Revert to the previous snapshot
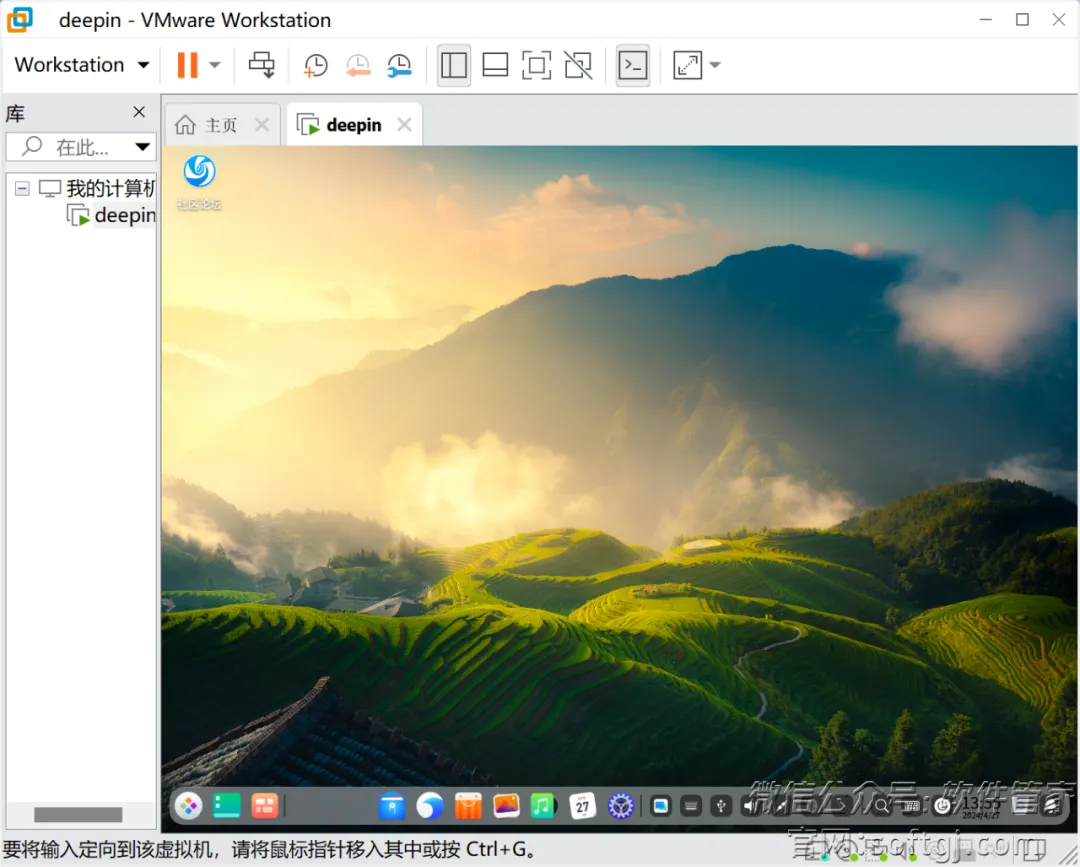 pyautogui.click(x=357, y=65)
